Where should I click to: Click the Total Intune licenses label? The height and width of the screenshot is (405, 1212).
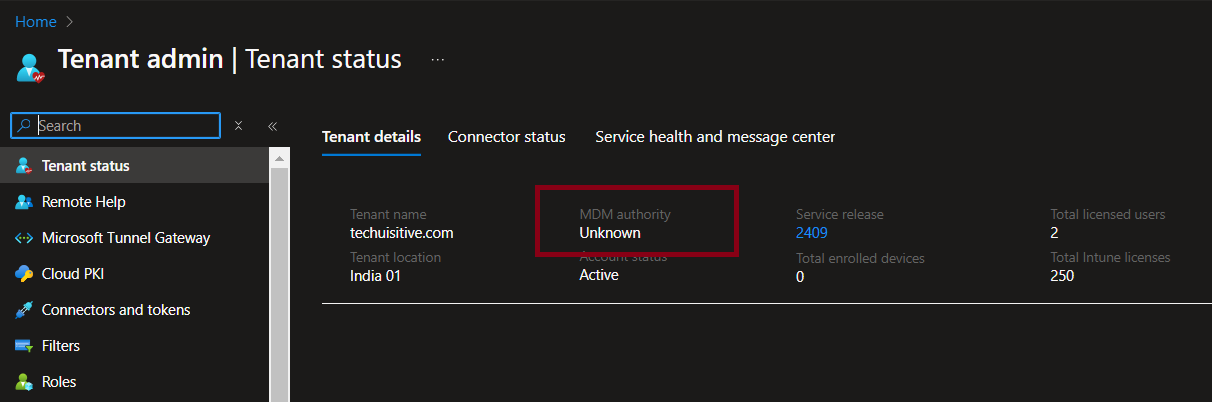click(1110, 257)
